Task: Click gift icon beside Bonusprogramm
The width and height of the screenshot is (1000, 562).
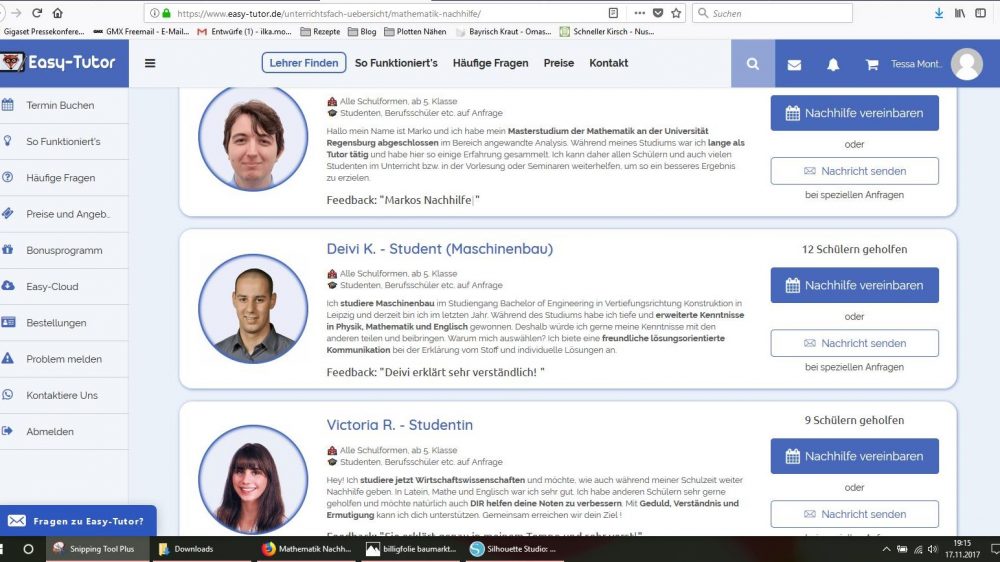Action: click(8, 250)
